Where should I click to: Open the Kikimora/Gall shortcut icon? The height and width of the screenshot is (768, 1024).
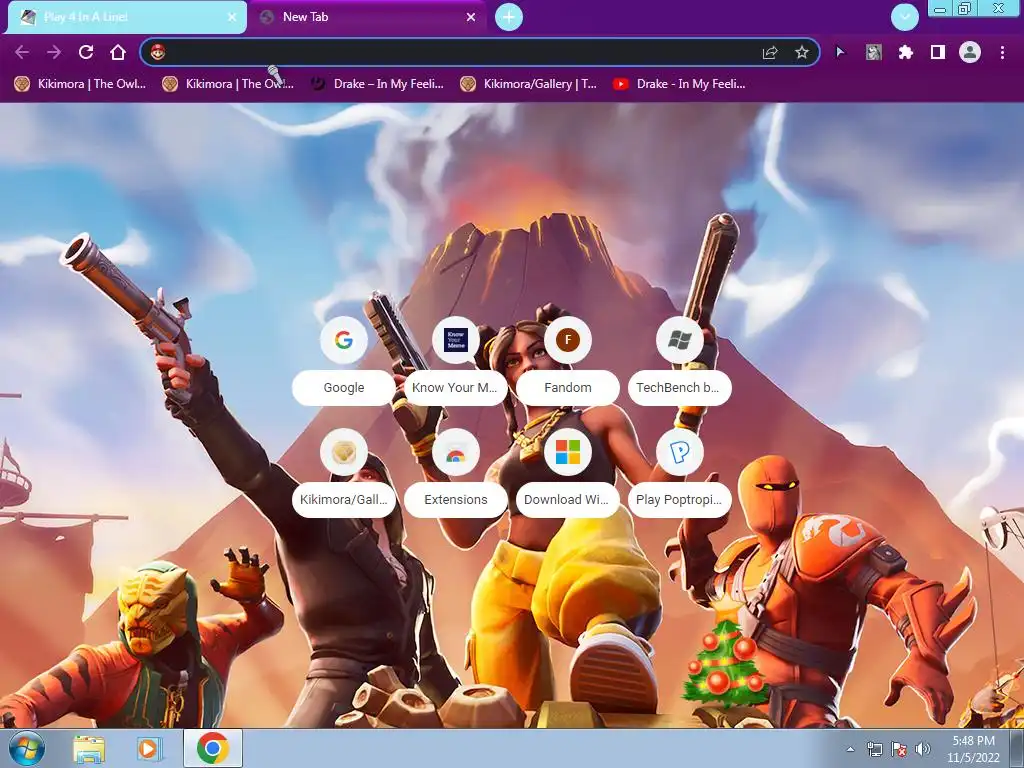(344, 452)
